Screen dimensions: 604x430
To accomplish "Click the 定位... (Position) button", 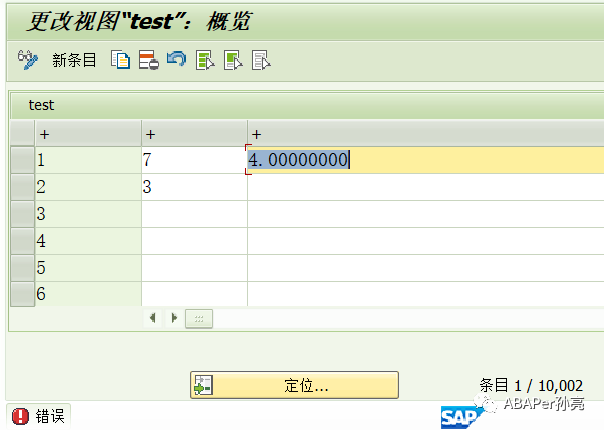I will click(x=294, y=385).
